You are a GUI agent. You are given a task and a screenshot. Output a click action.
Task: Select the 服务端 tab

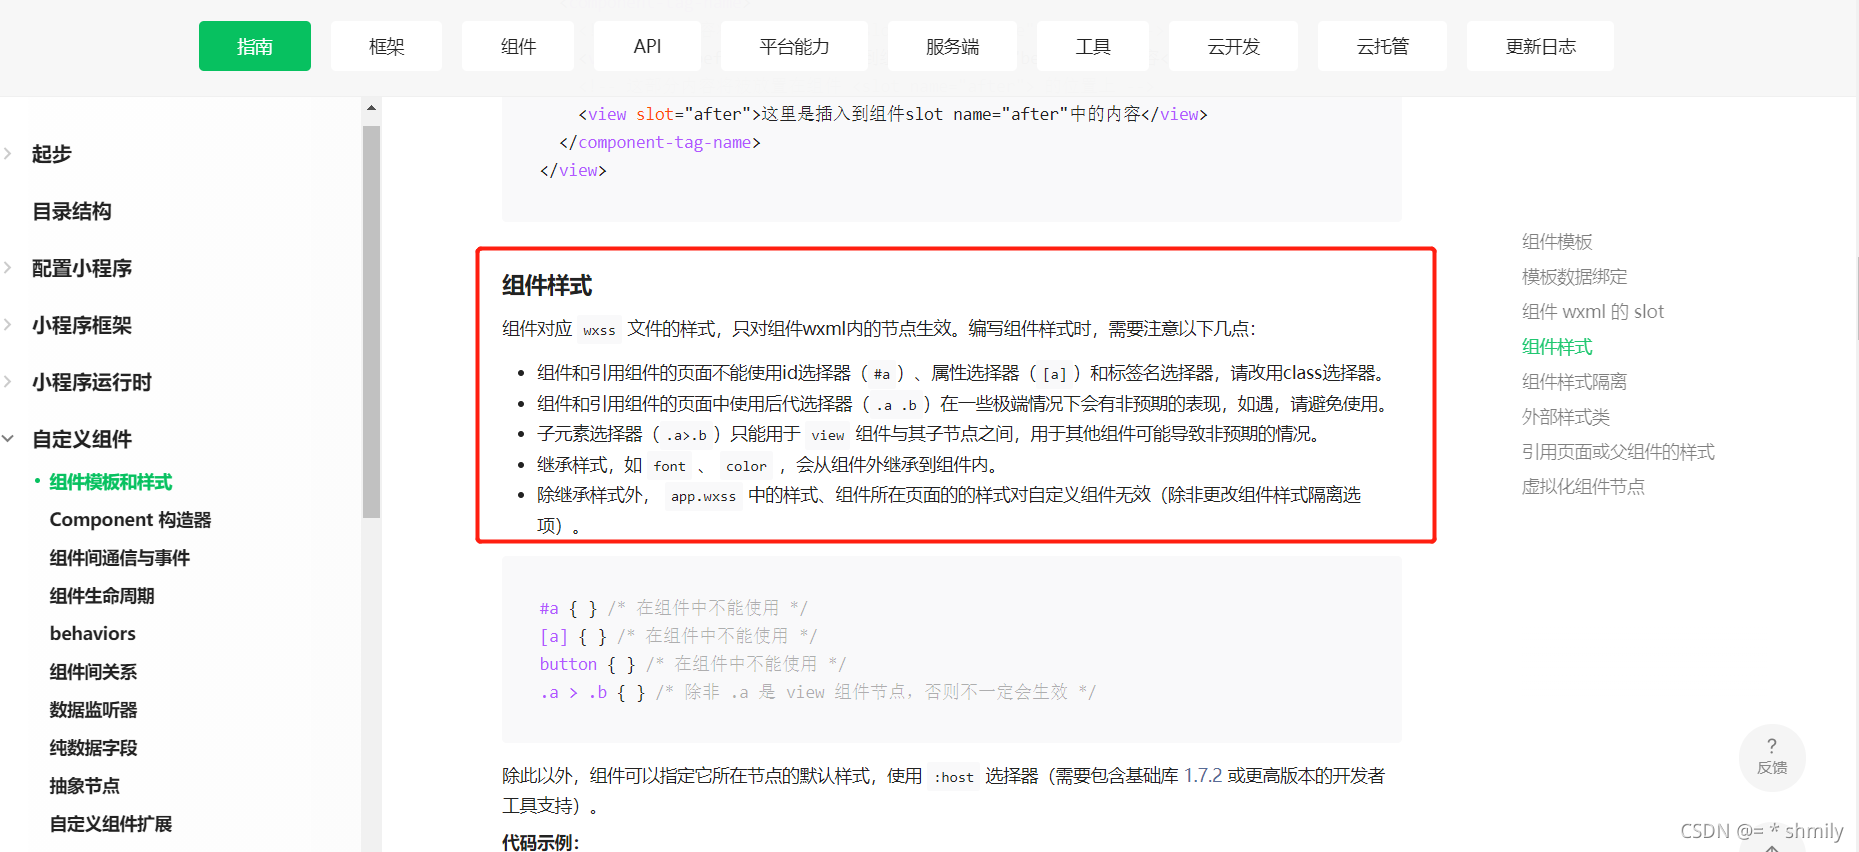(x=952, y=46)
